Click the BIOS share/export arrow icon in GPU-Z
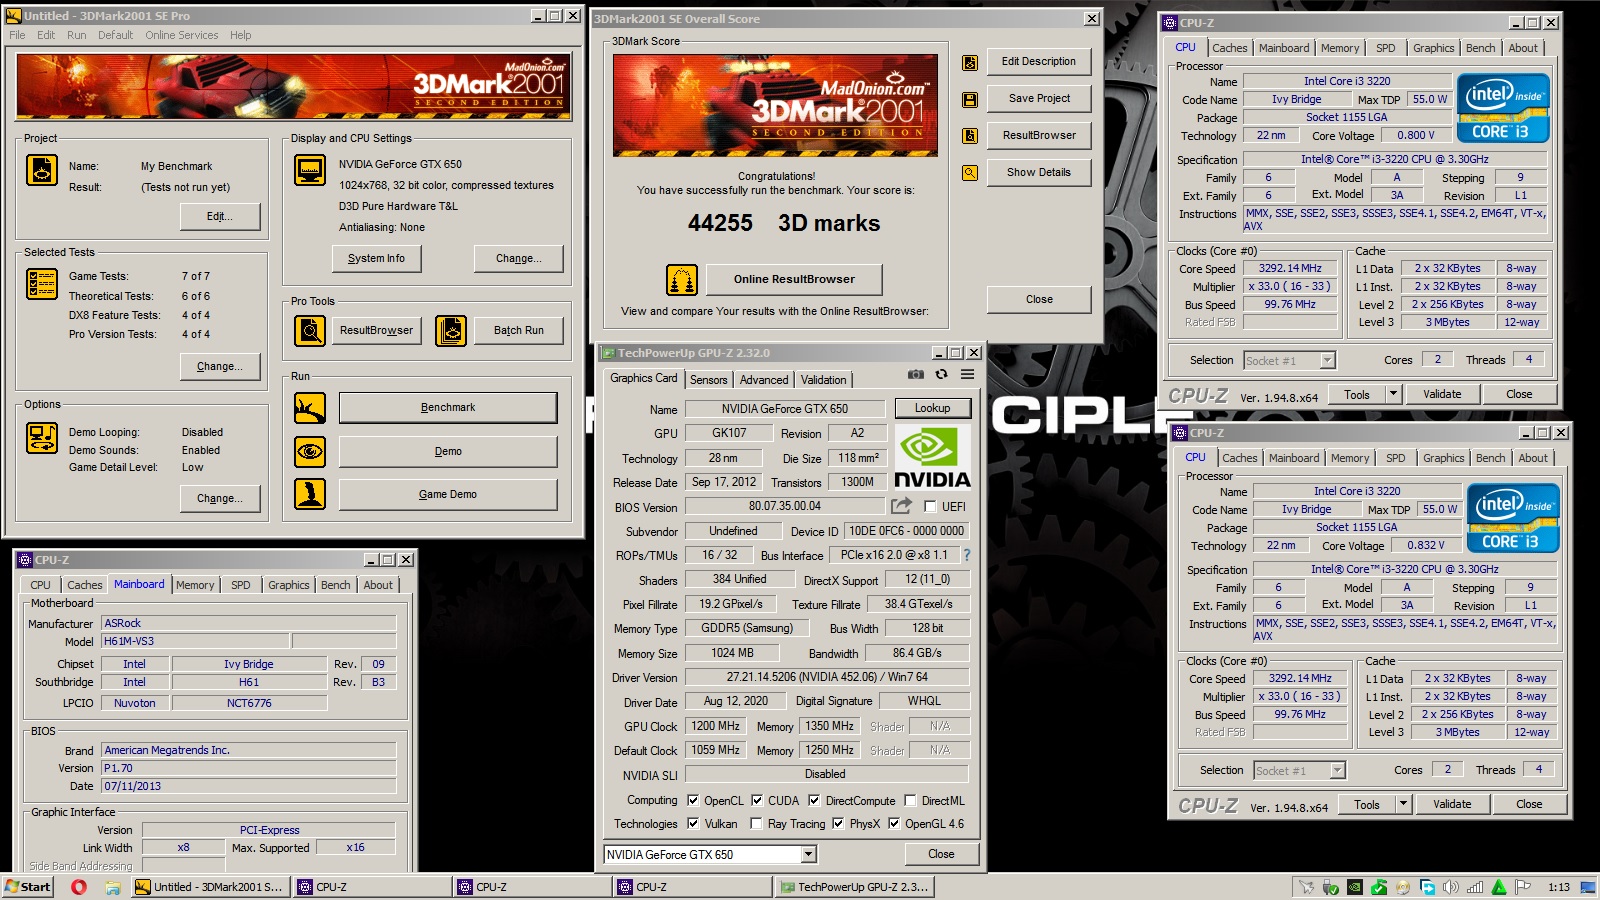The height and width of the screenshot is (900, 1600). pyautogui.click(x=902, y=506)
